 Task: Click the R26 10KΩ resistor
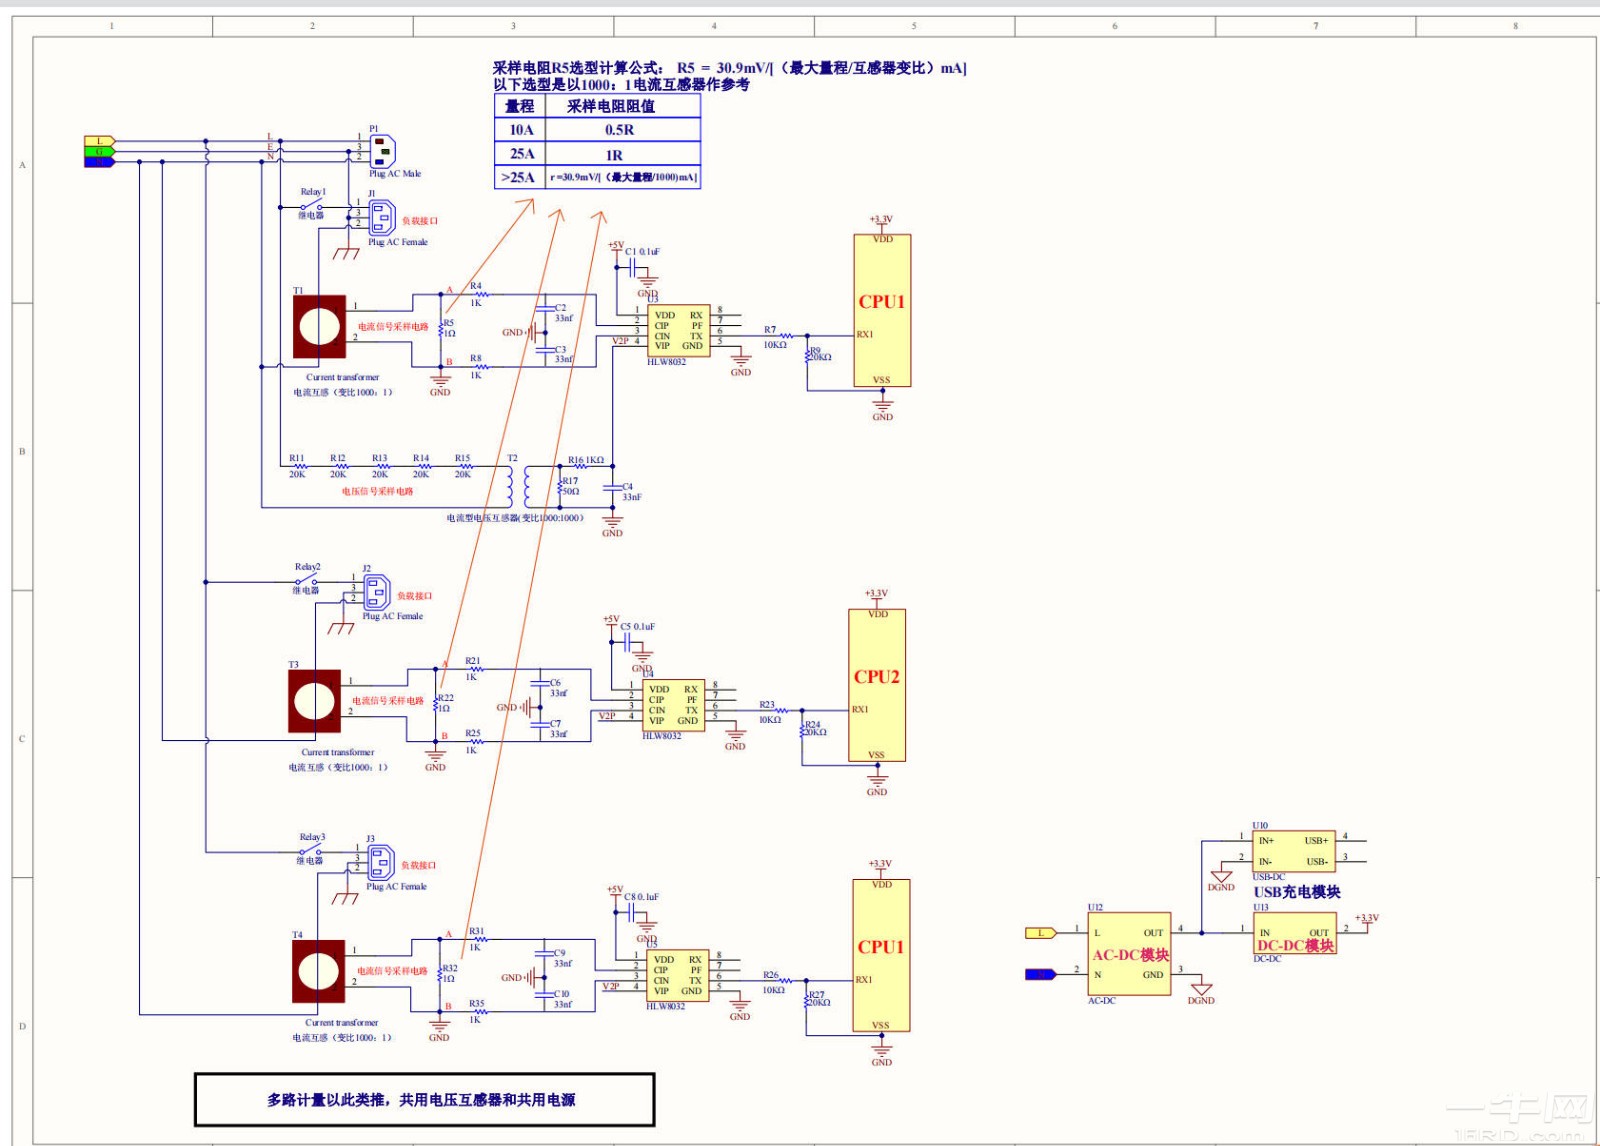pyautogui.click(x=784, y=981)
